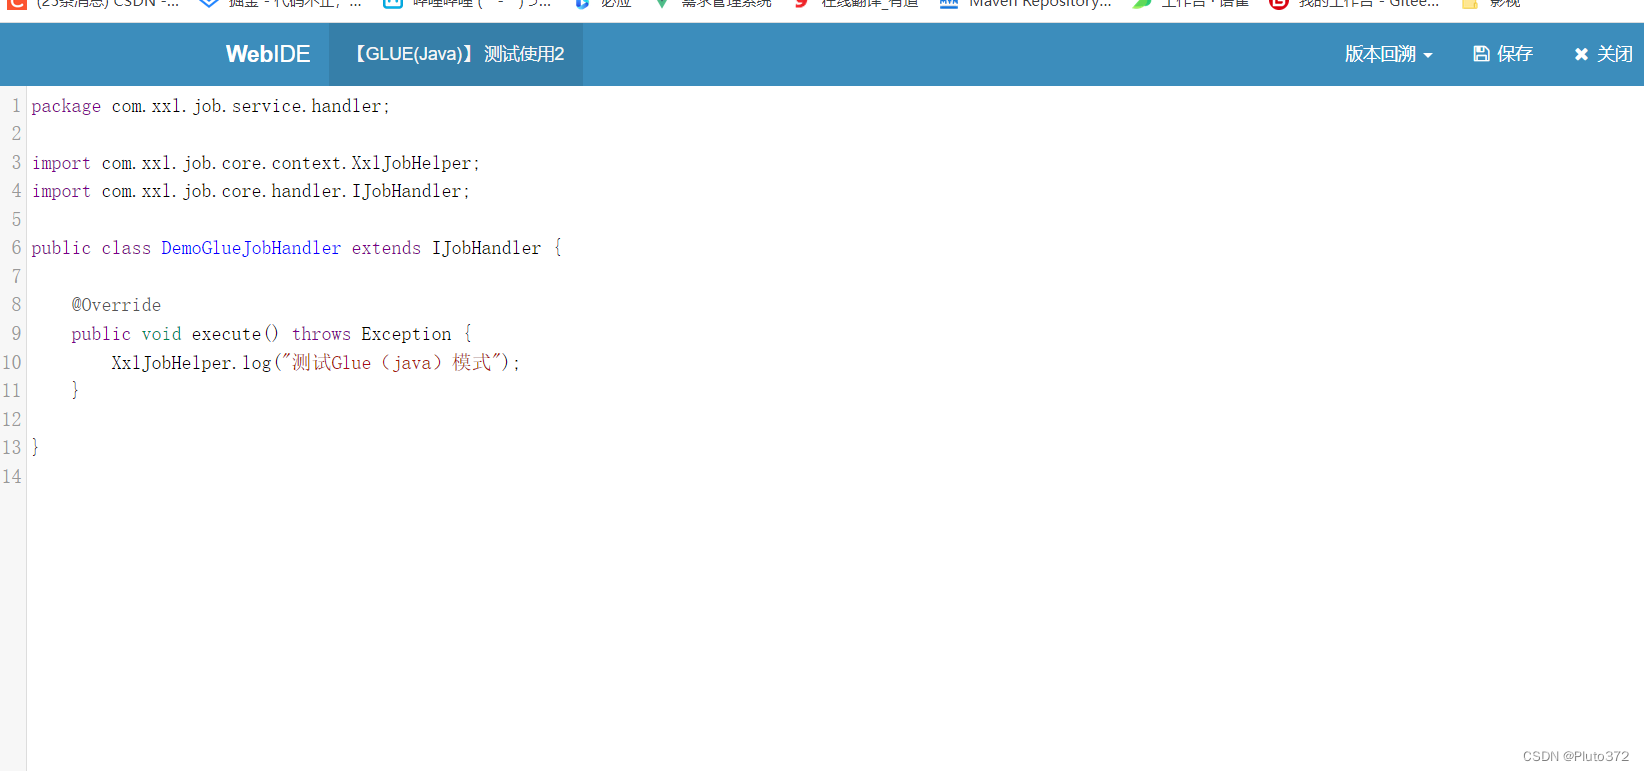Click gutter line number 2

(x=16, y=133)
